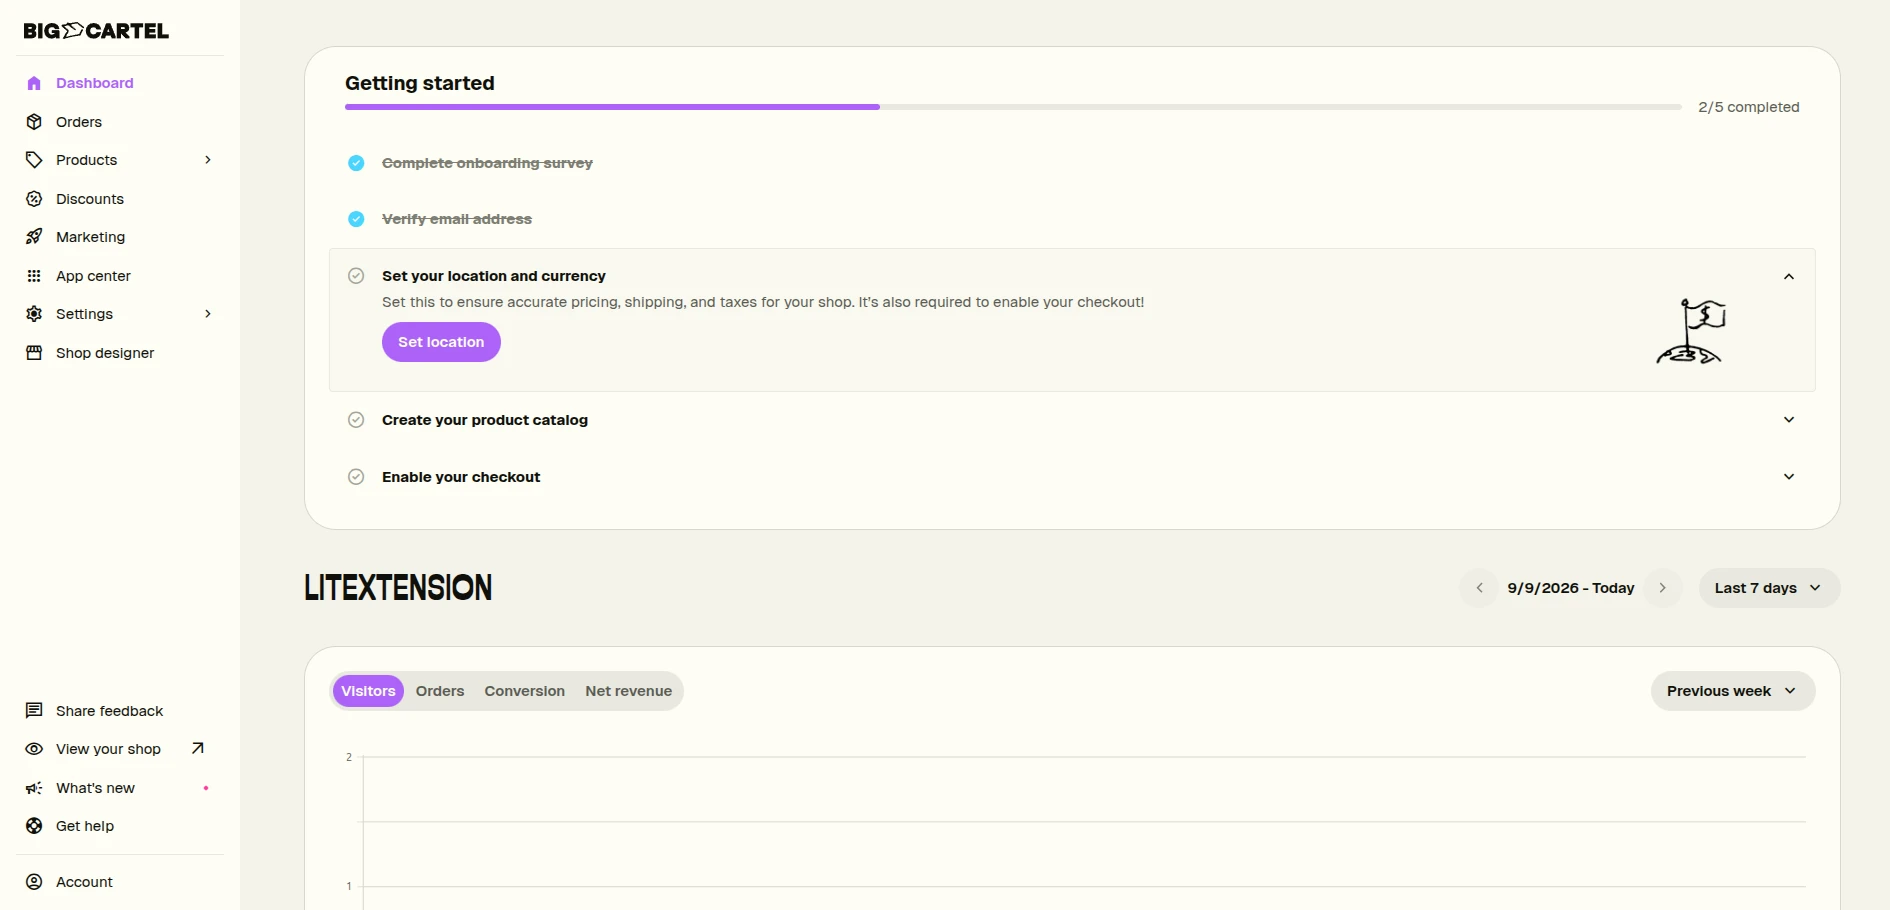
Task: Click the Share feedback message icon
Action: tap(34, 711)
